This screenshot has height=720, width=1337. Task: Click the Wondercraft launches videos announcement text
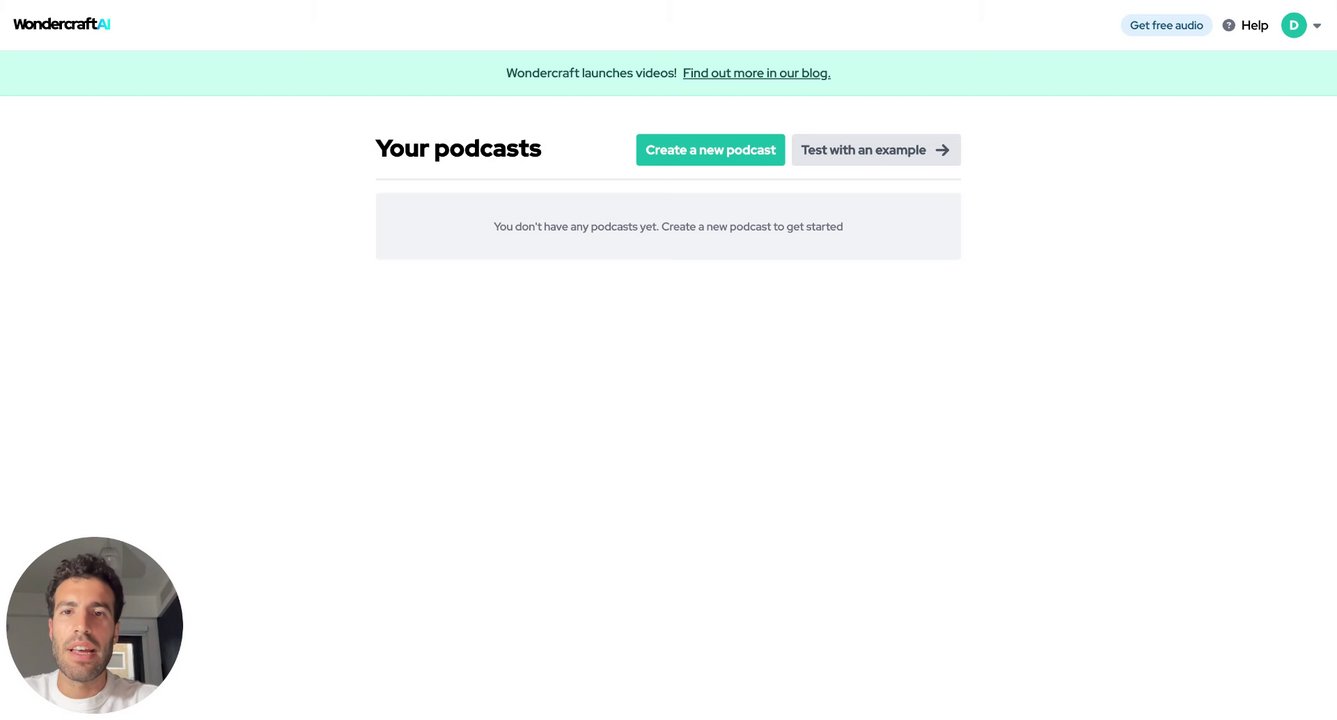pyautogui.click(x=591, y=73)
